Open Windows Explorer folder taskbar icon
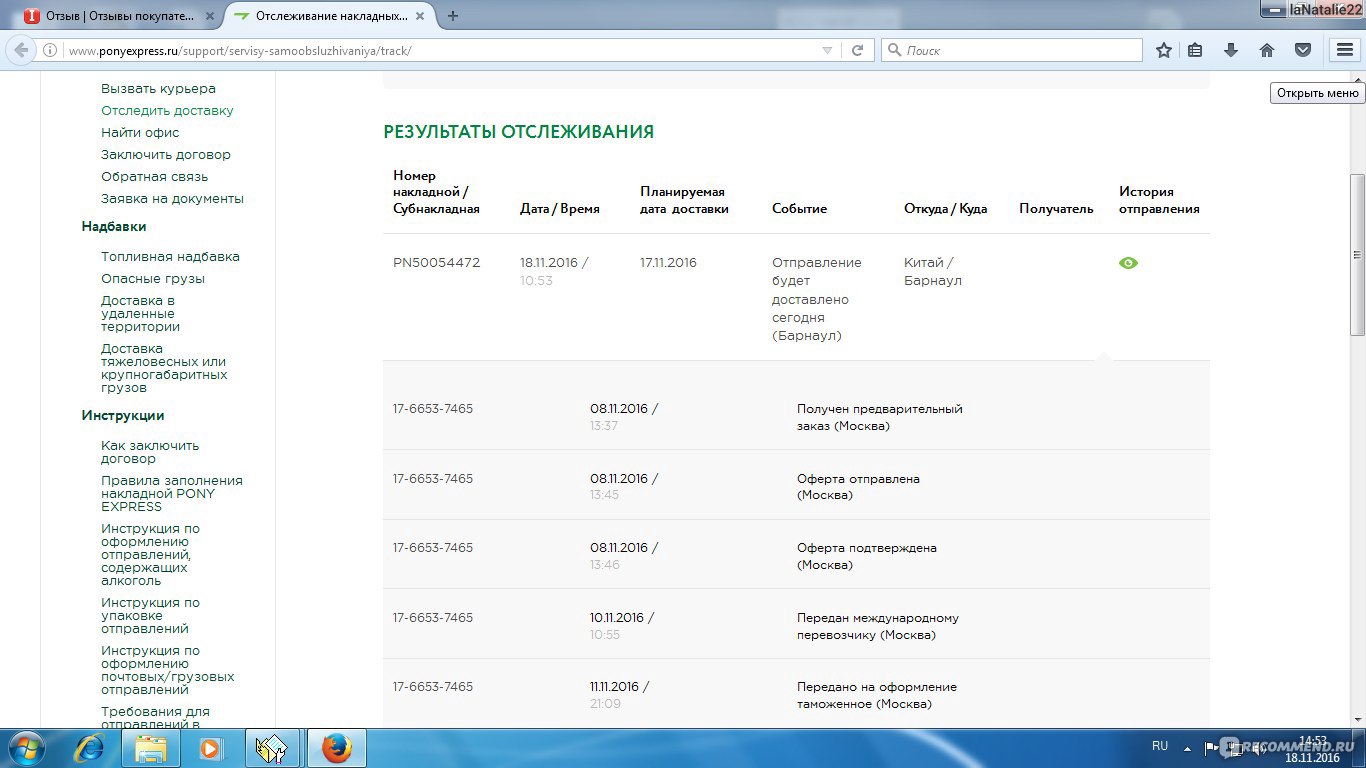This screenshot has width=1366, height=768. pos(151,748)
